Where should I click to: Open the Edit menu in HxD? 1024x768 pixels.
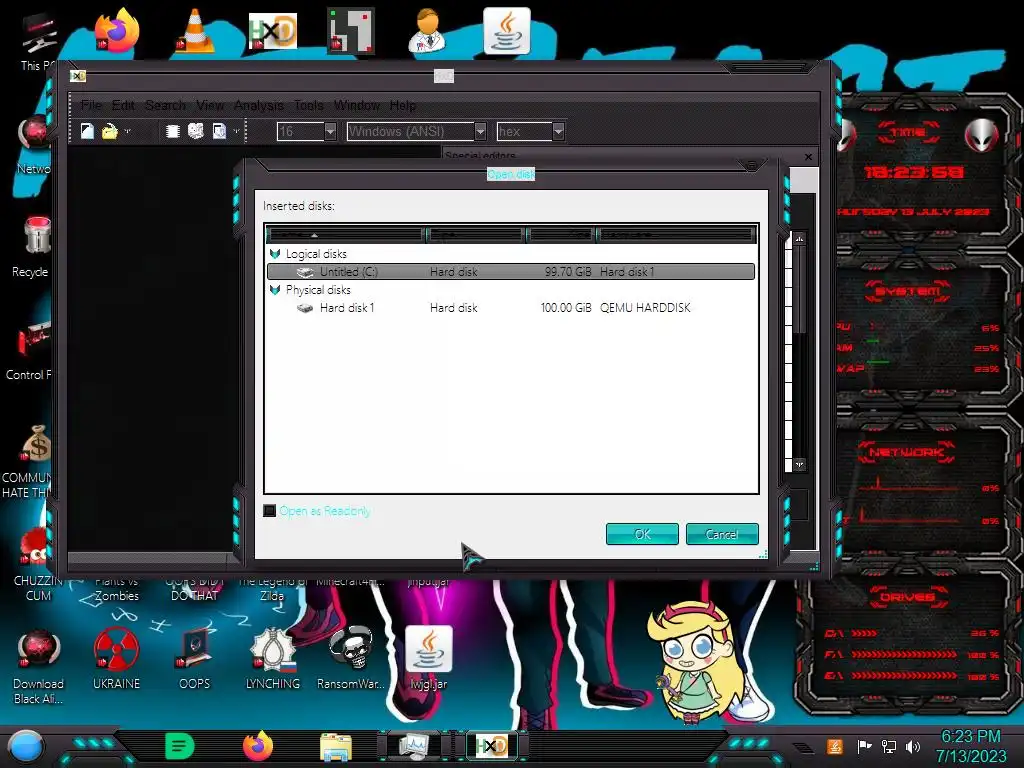click(x=123, y=105)
